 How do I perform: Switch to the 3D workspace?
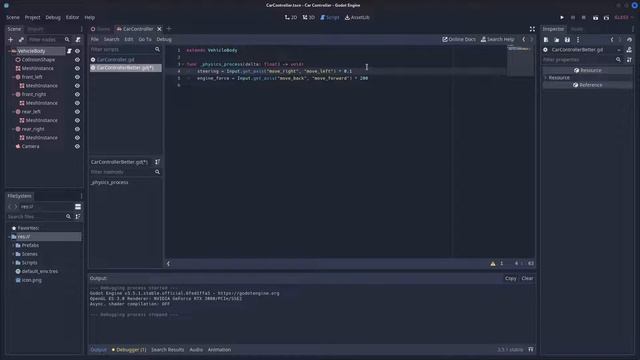(309, 18)
